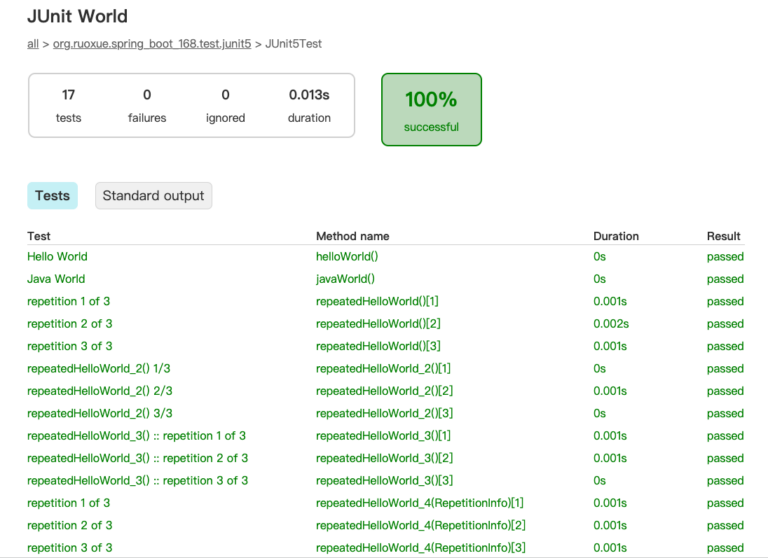Click the Java World test name
The width and height of the screenshot is (768, 558).
pyautogui.click(x=56, y=279)
